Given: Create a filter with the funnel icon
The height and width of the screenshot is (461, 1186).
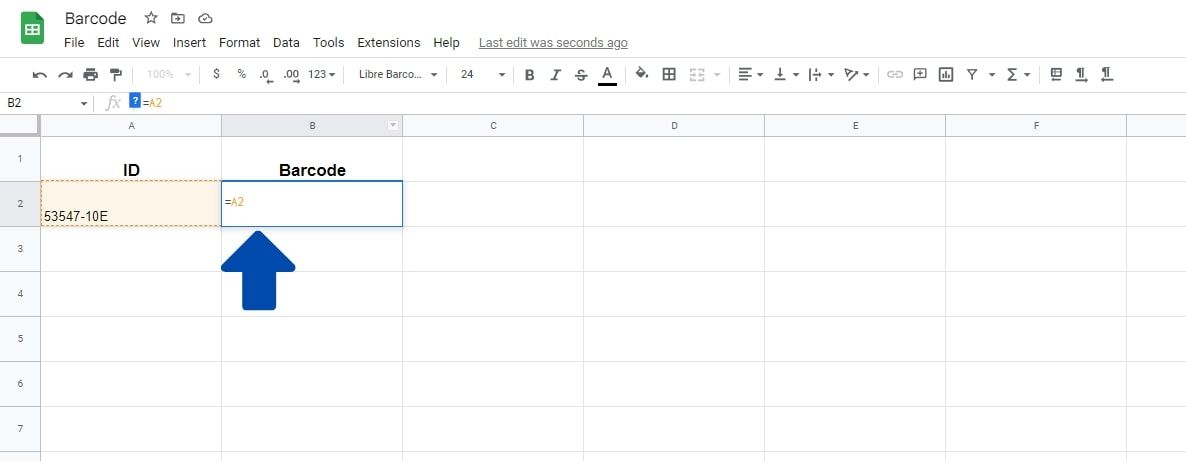Looking at the screenshot, I should [972, 74].
